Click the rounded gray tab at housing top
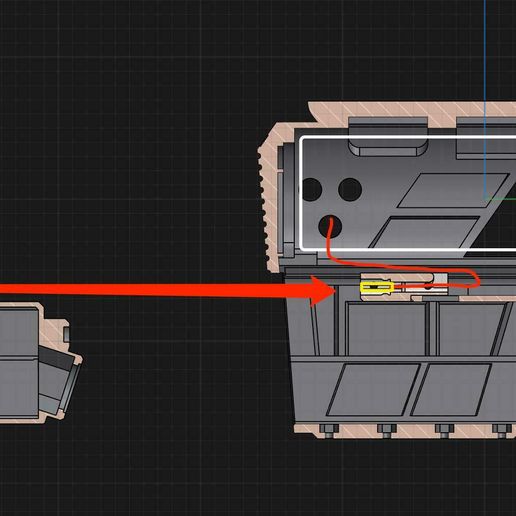This screenshot has height=516, width=516. pos(388,137)
